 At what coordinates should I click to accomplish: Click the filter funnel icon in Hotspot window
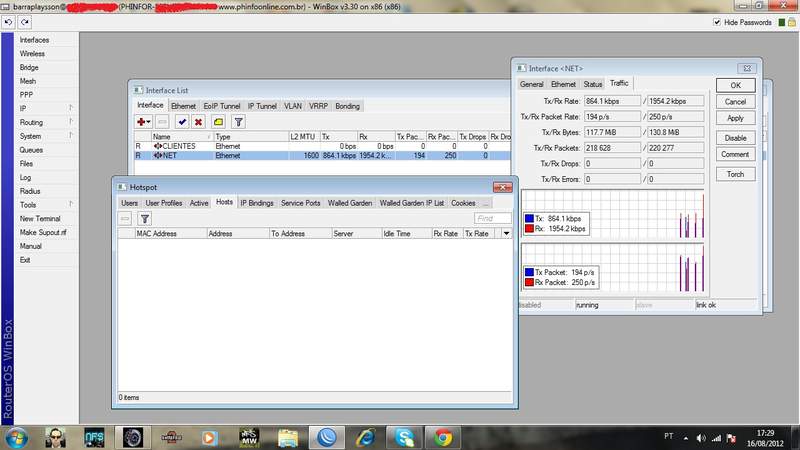(145, 219)
